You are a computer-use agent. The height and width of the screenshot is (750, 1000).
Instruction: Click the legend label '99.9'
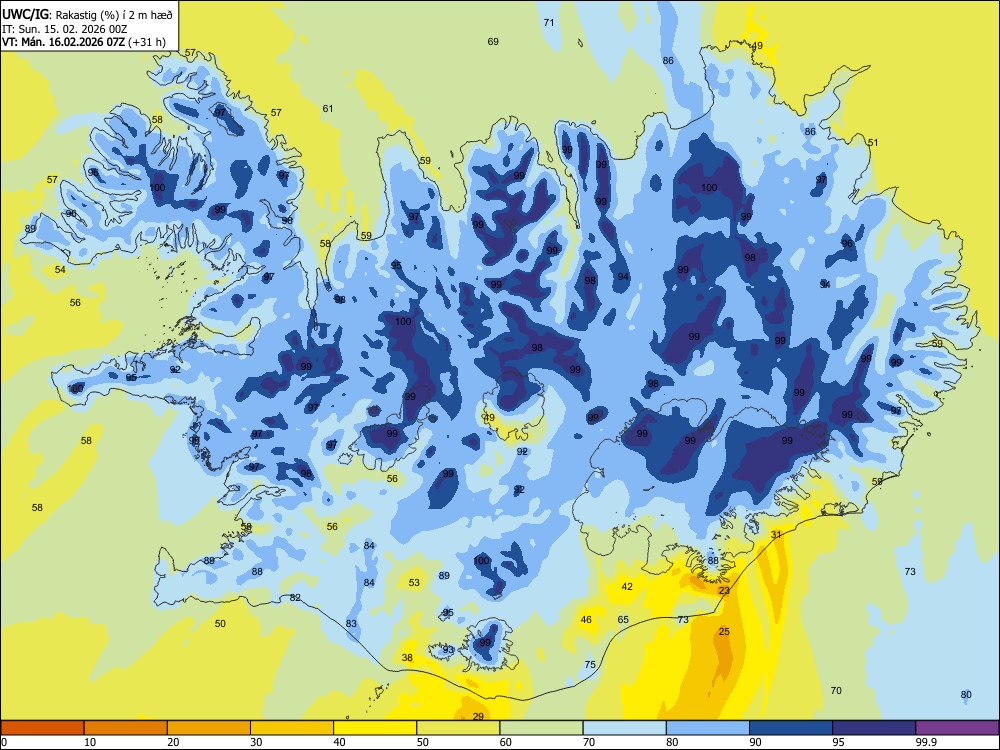[926, 742]
